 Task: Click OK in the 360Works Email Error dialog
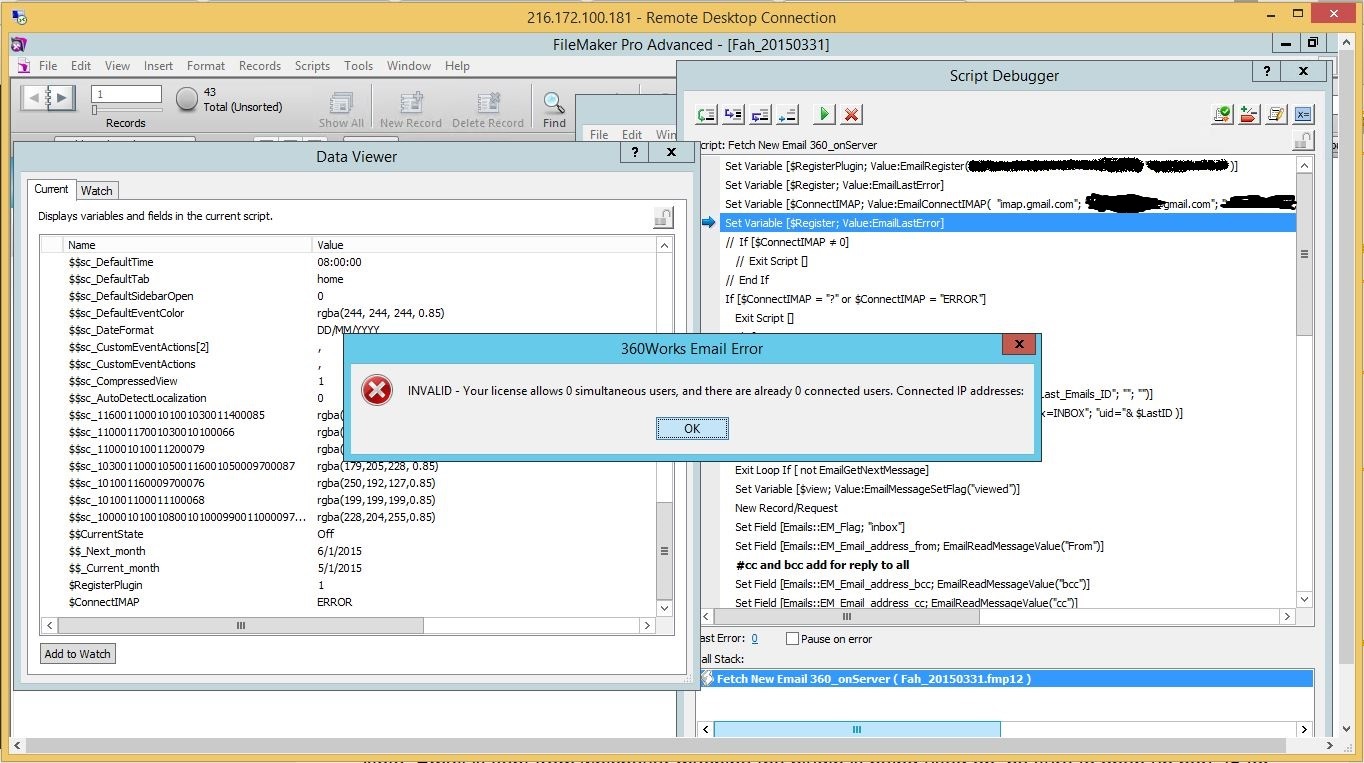pos(692,428)
